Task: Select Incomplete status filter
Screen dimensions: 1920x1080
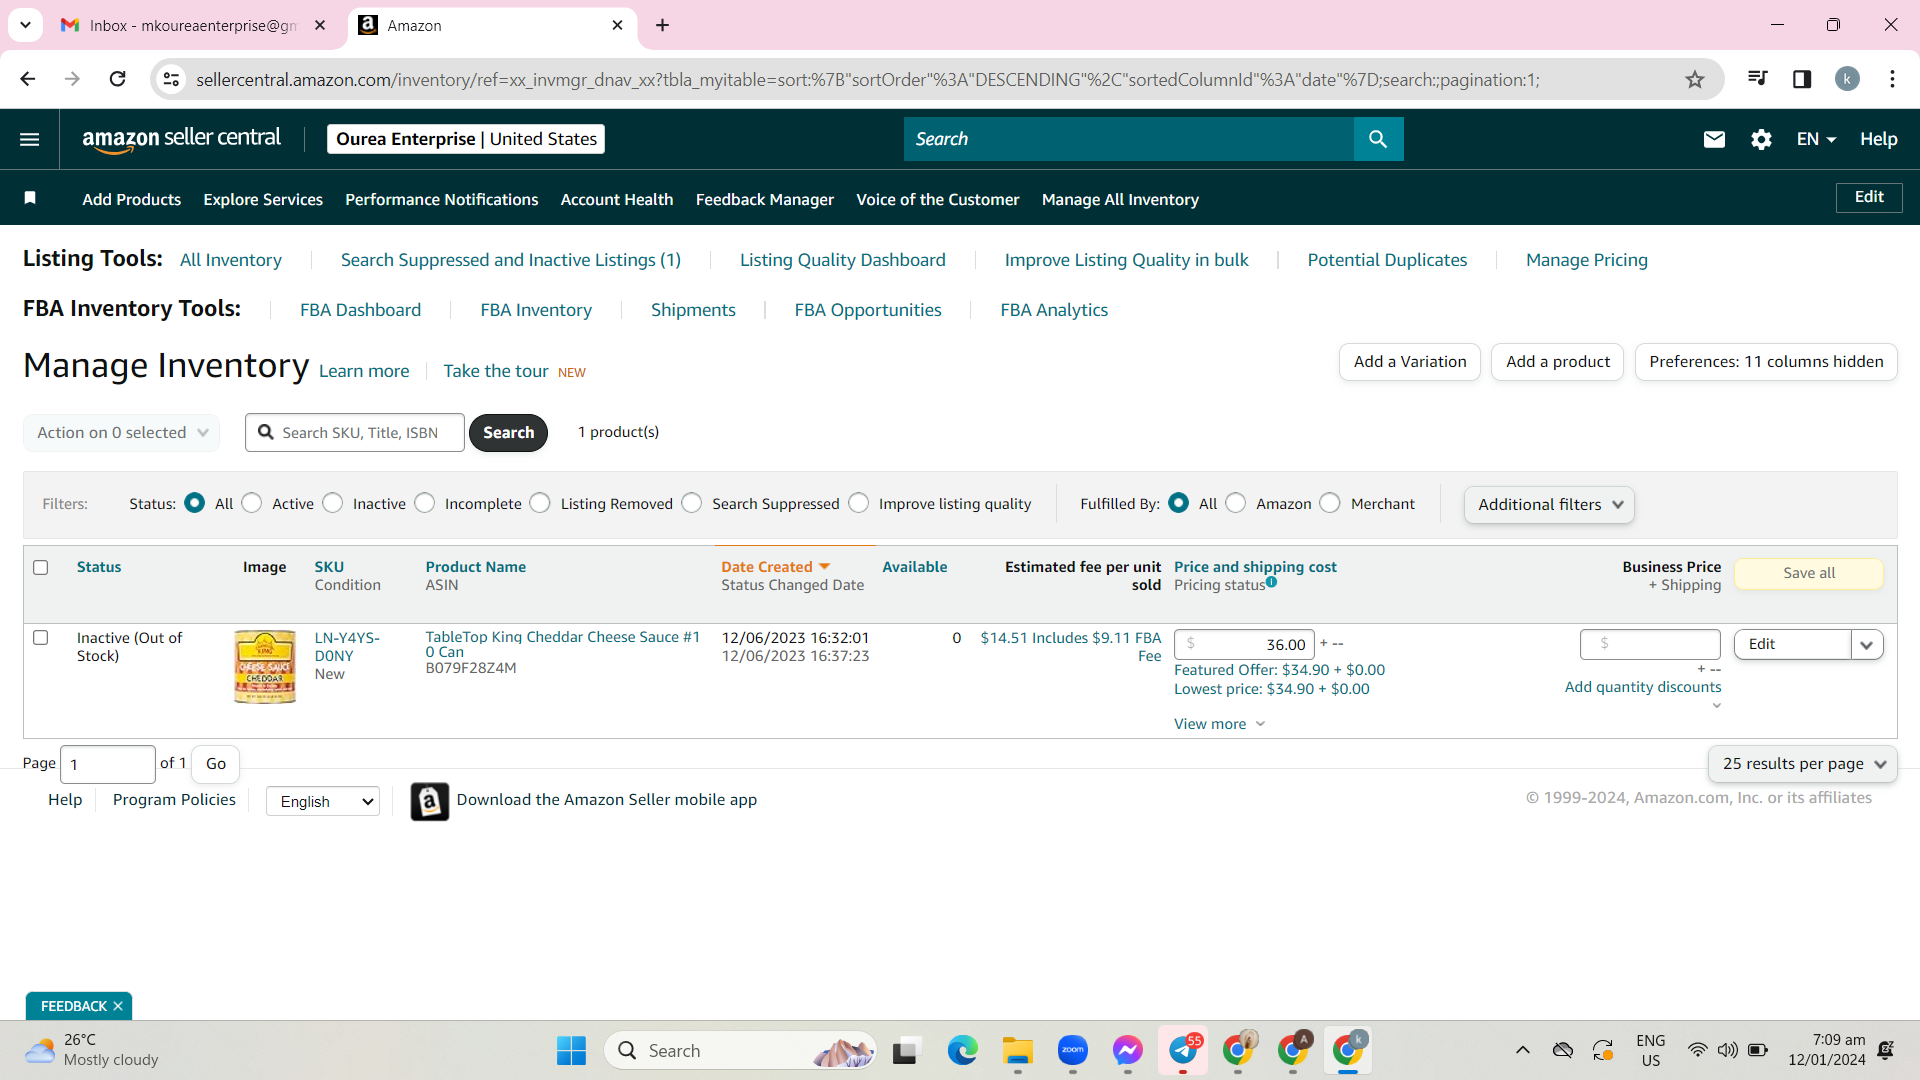Action: pos(425,503)
